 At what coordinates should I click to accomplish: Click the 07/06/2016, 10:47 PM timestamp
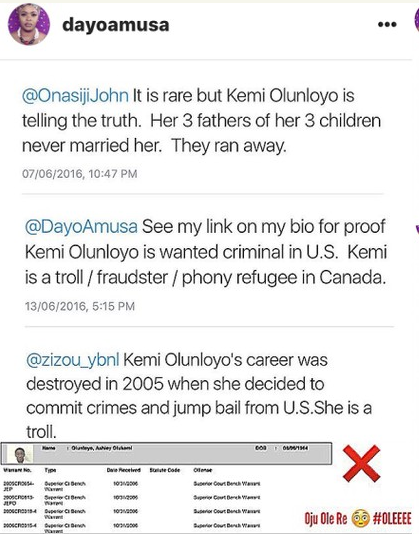pos(79,174)
